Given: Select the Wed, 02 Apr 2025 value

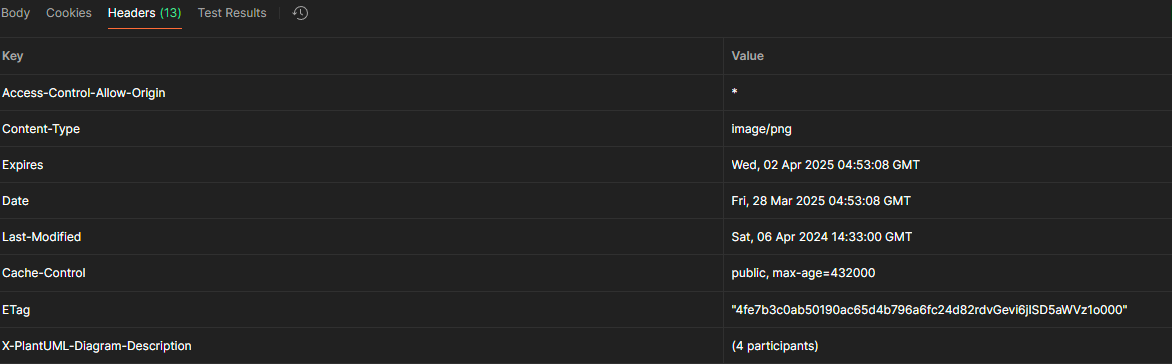Looking at the screenshot, I should (825, 165).
